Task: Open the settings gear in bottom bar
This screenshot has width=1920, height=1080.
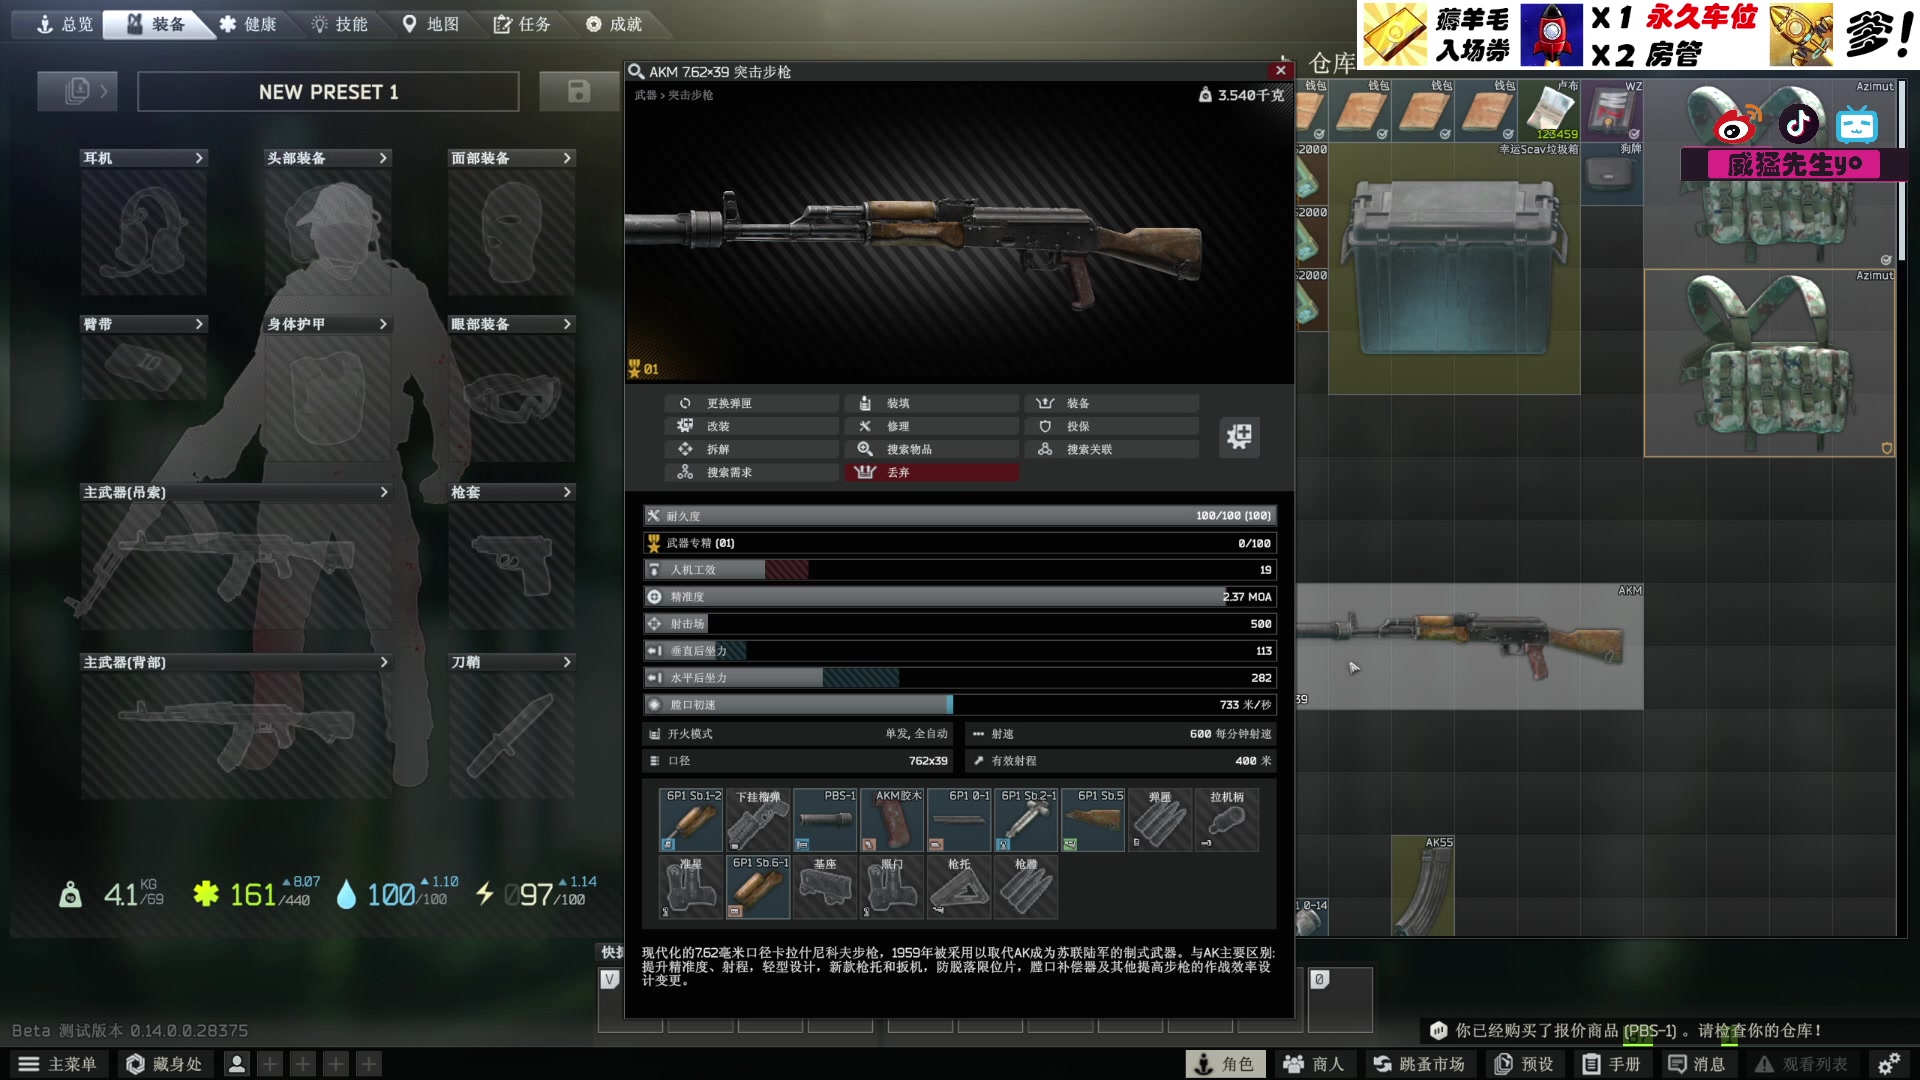Action: click(1889, 1064)
